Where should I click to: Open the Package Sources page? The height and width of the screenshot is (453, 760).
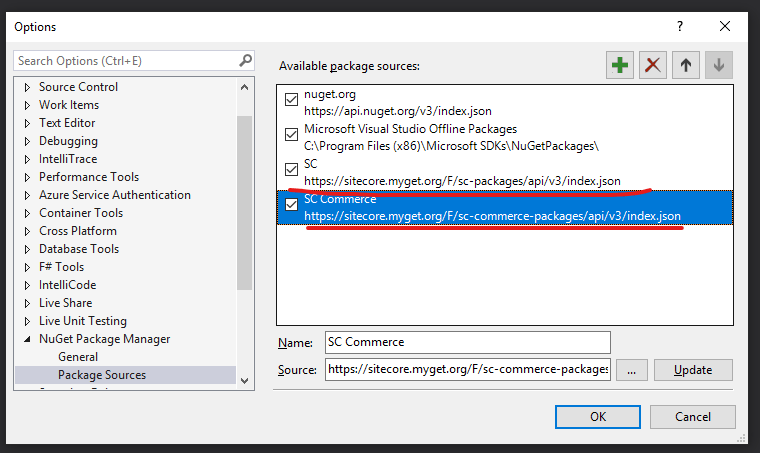[x=101, y=375]
